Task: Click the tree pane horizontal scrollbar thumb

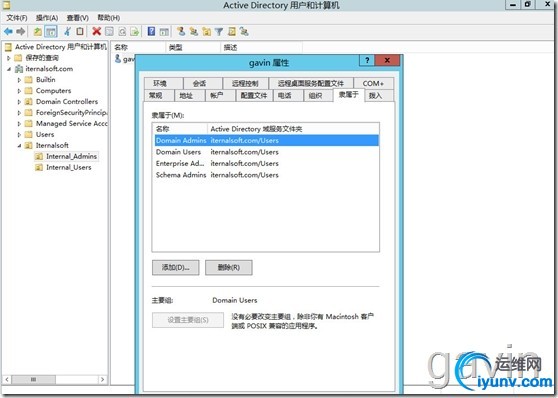Action: pos(33,379)
